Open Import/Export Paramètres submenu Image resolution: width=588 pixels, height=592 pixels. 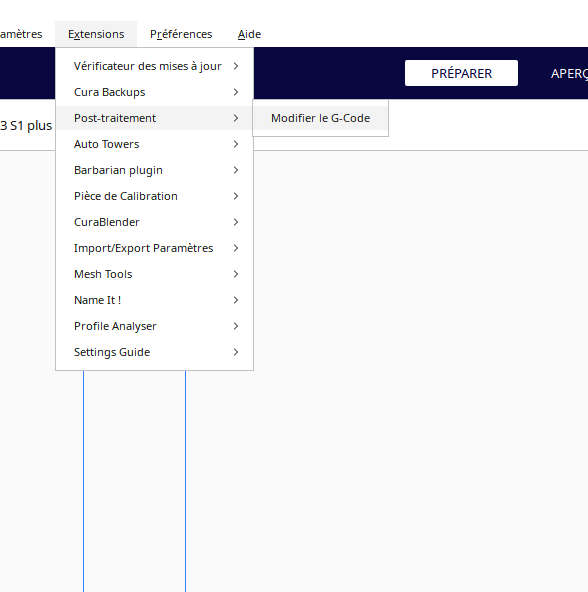pyautogui.click(x=154, y=248)
